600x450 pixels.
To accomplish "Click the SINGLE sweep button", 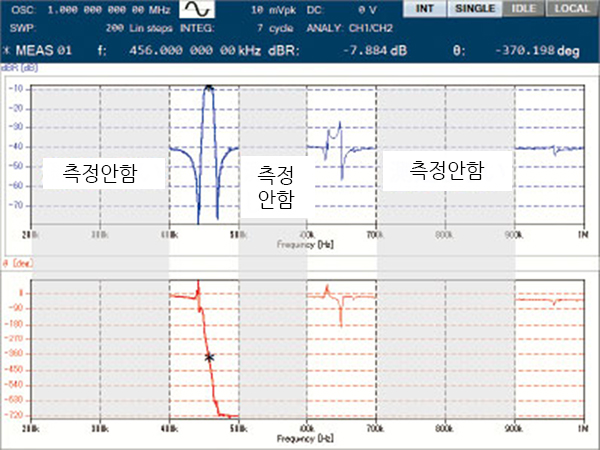I will coord(475,8).
